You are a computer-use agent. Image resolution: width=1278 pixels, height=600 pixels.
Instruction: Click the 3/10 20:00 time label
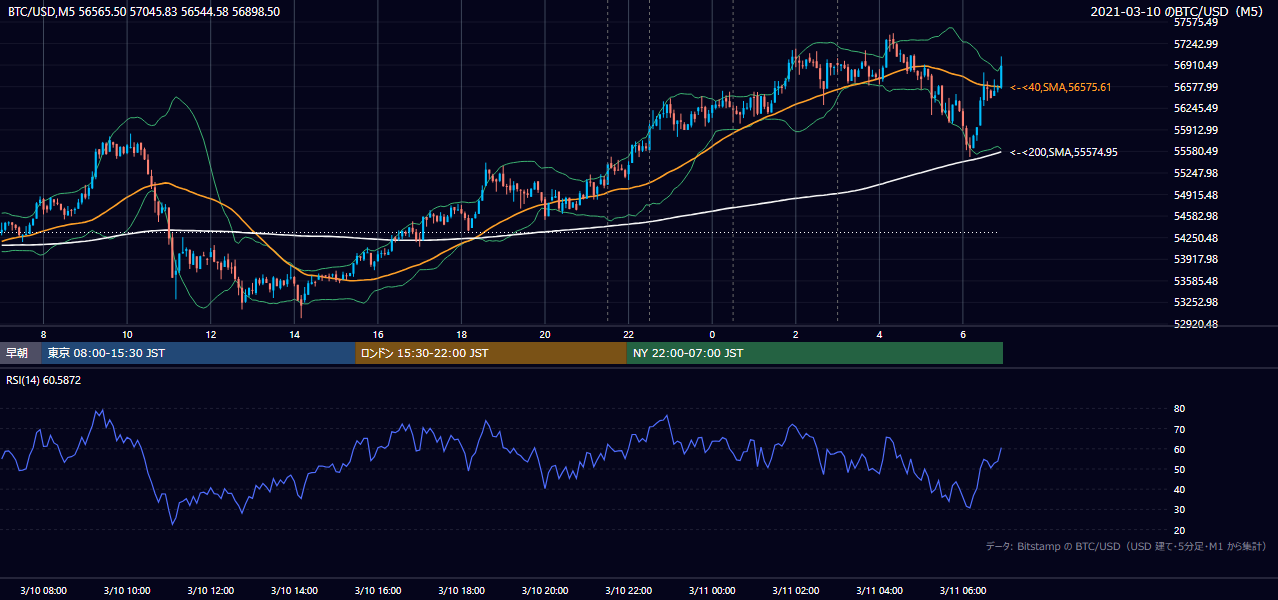[x=545, y=590]
